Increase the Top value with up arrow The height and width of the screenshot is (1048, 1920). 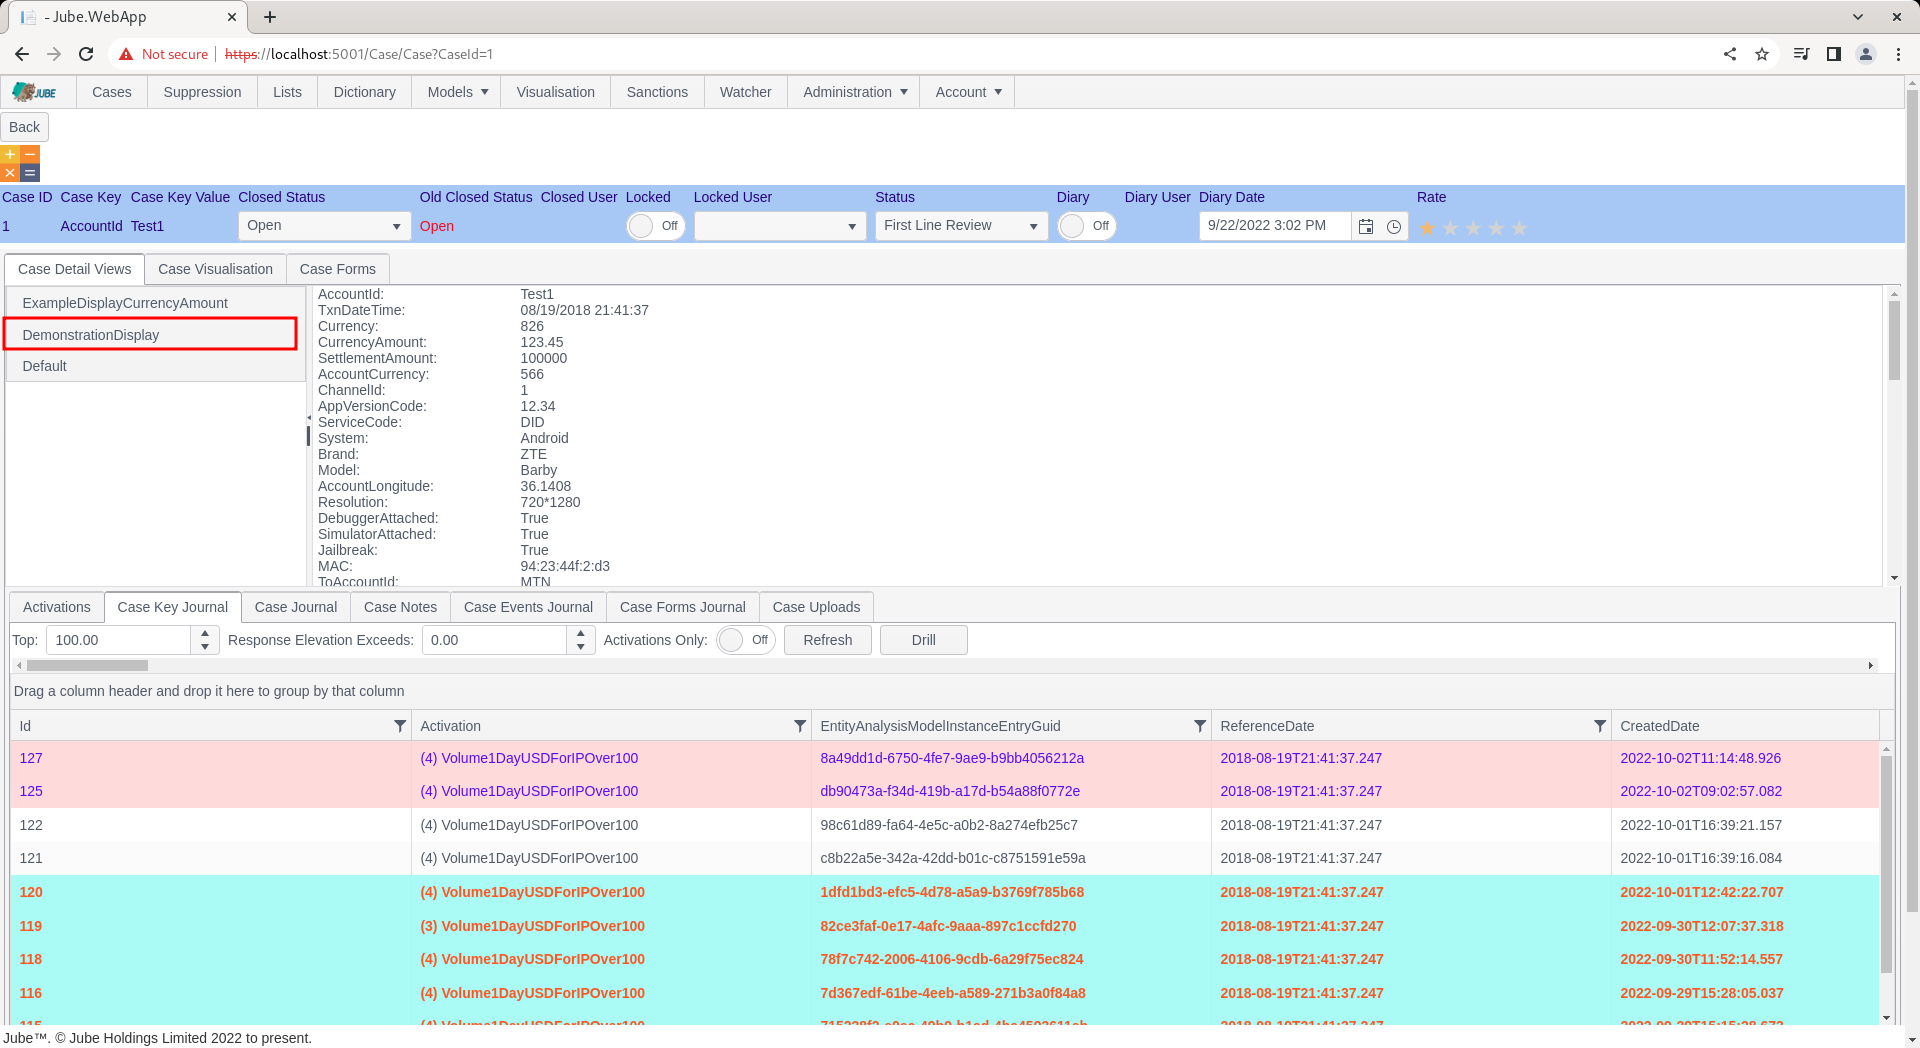(205, 633)
